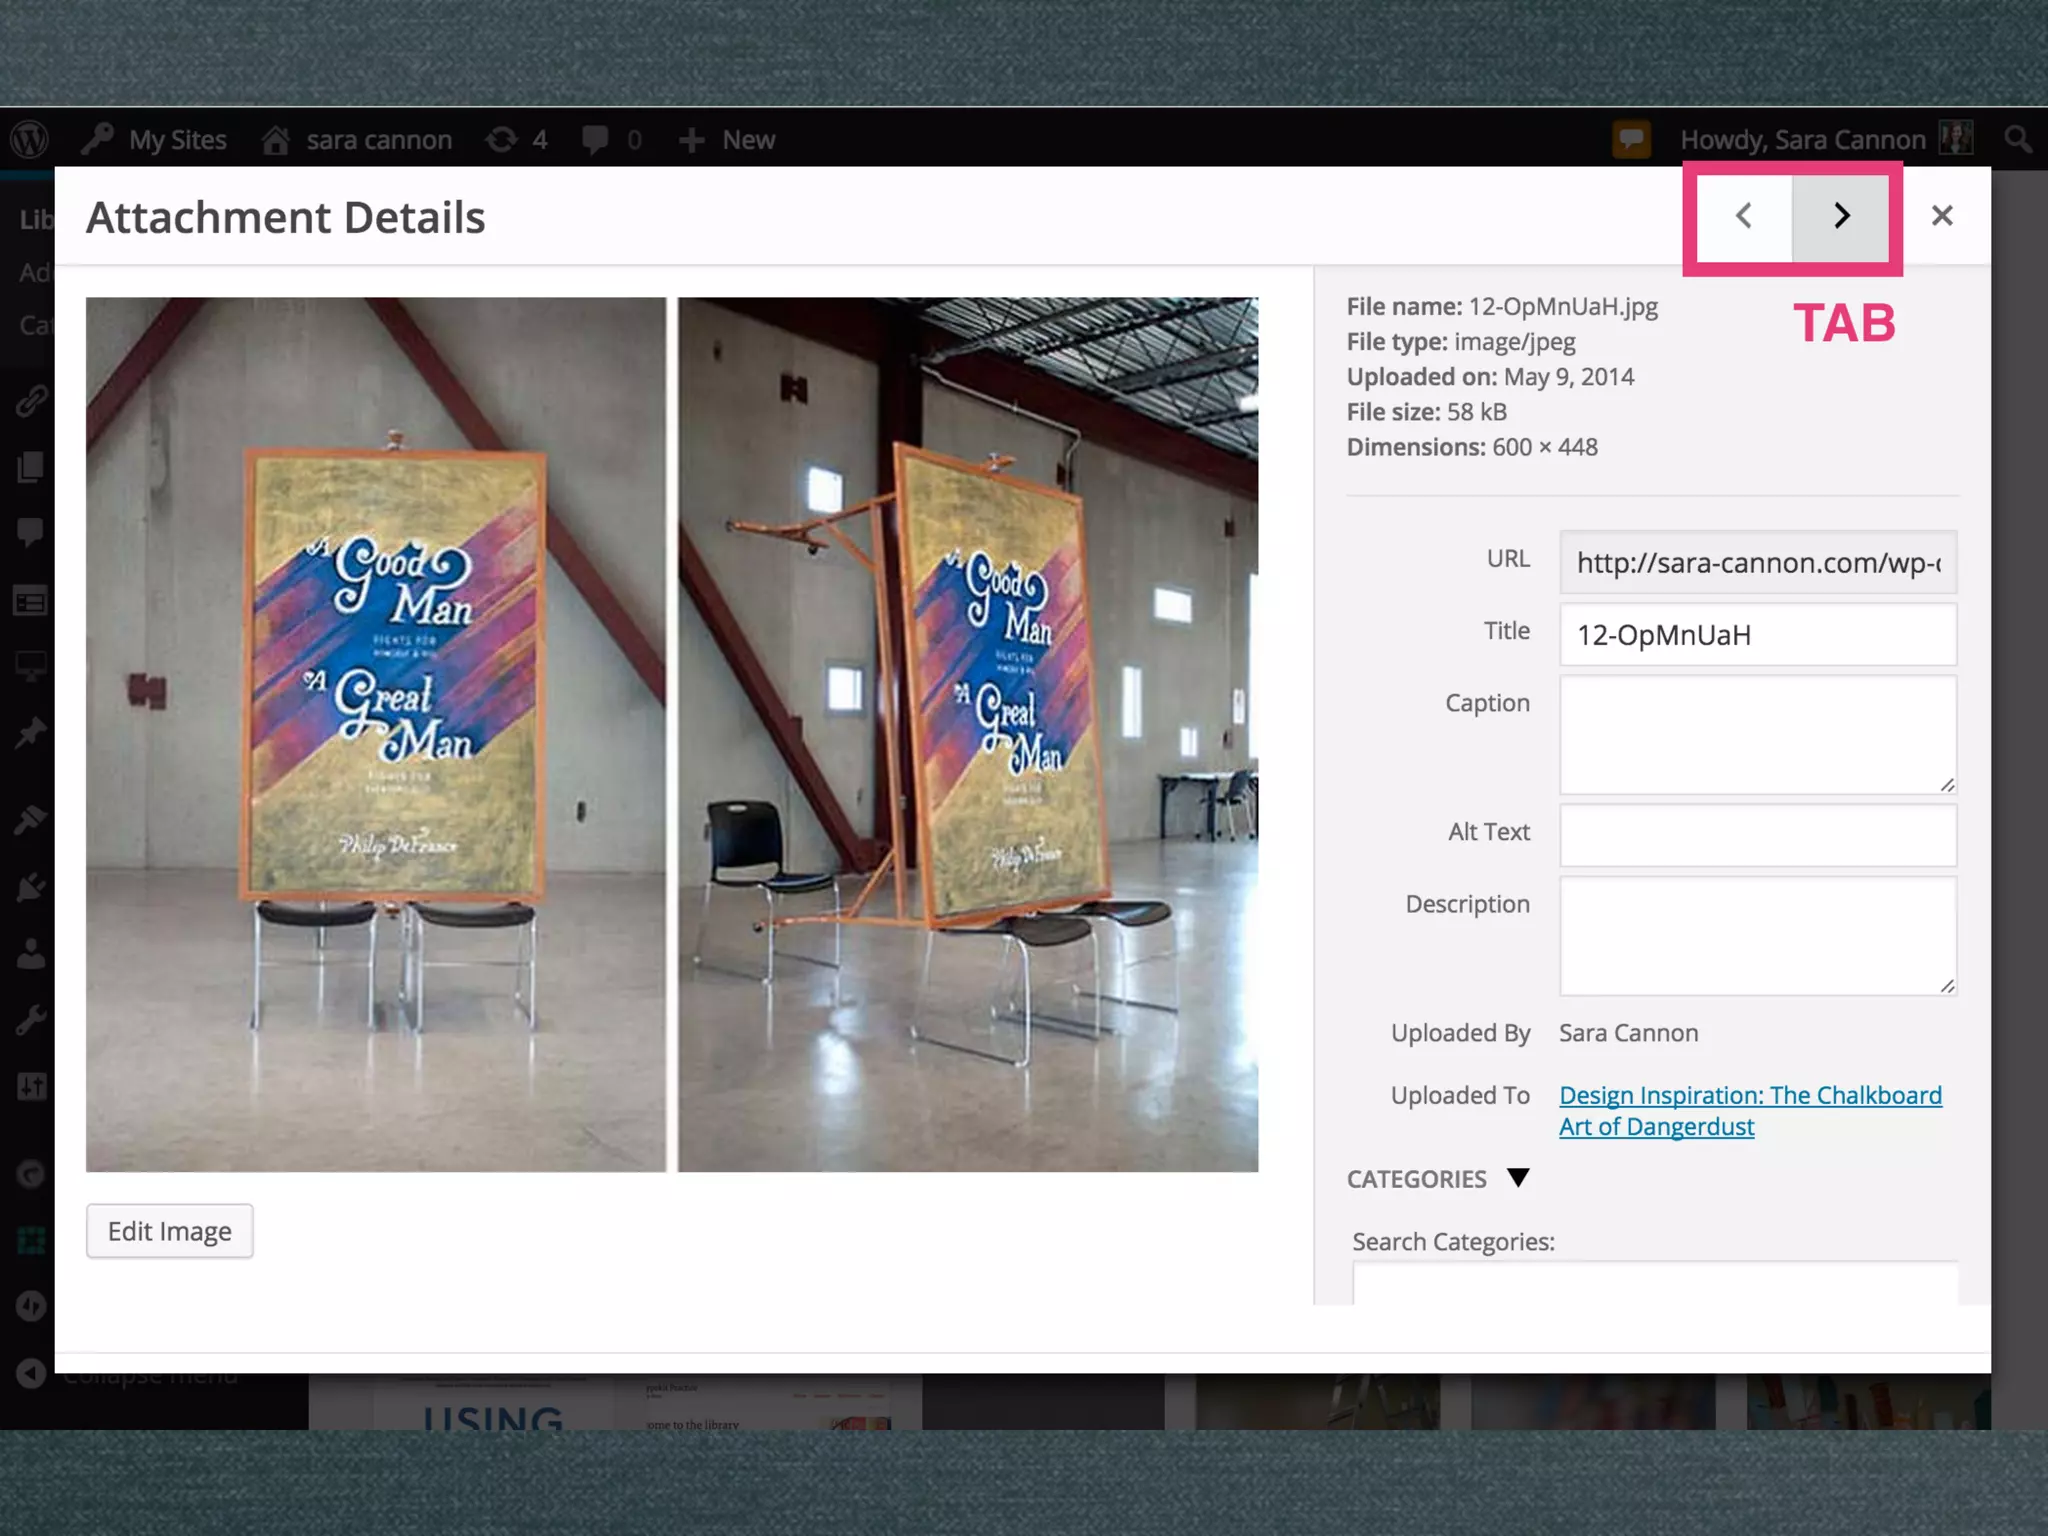This screenshot has height=1536, width=2048.
Task: Click the WordPress logo icon
Action: click(29, 139)
